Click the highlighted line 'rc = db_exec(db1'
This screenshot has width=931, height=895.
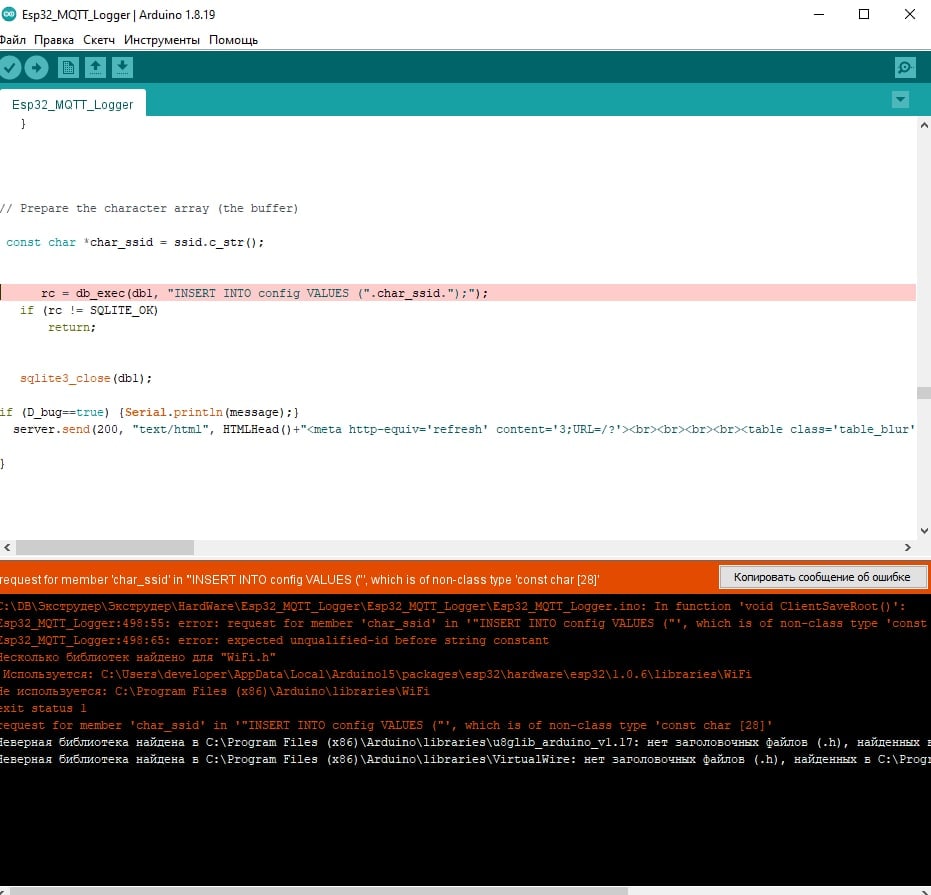click(457, 293)
